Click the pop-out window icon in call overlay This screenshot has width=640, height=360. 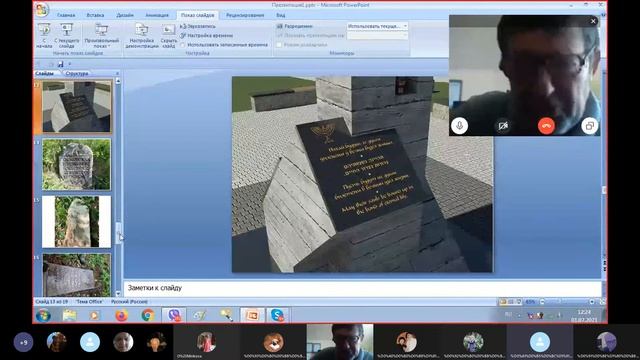point(589,126)
